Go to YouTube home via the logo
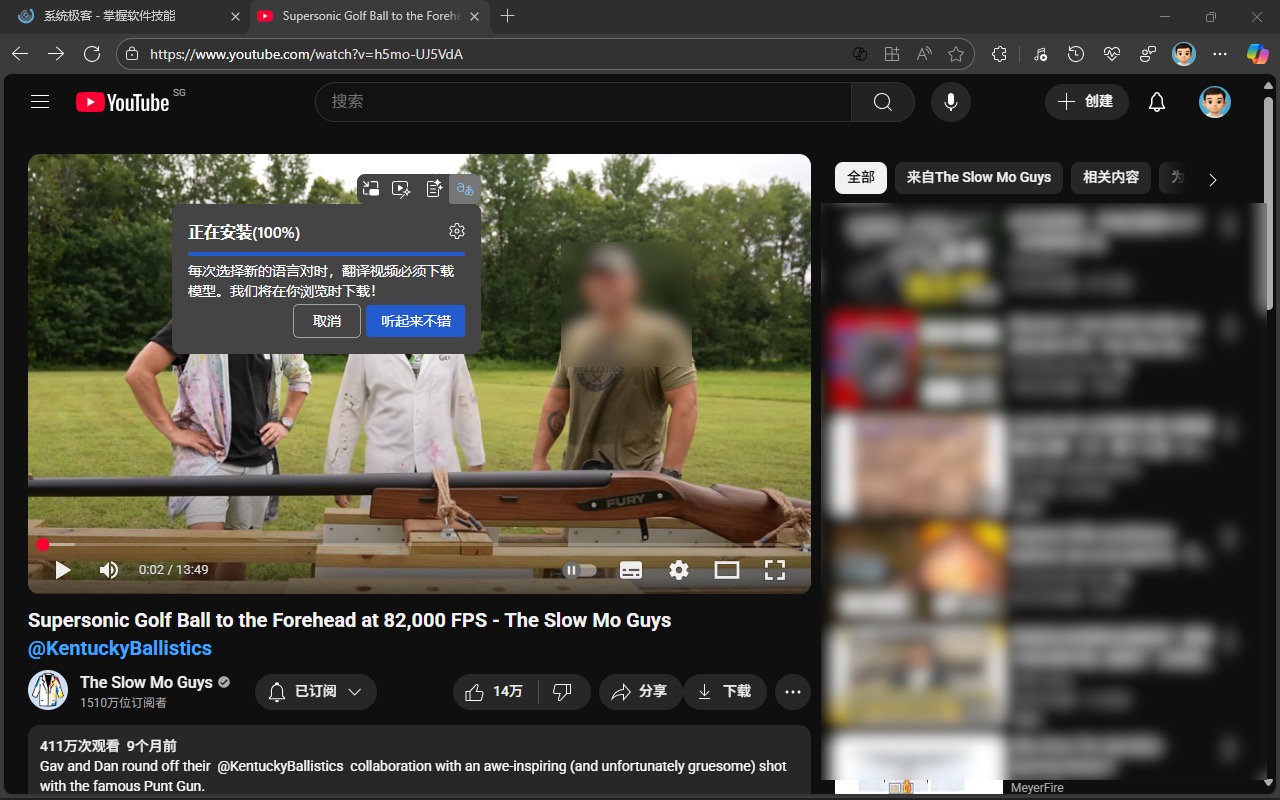The image size is (1280, 800). 123,102
